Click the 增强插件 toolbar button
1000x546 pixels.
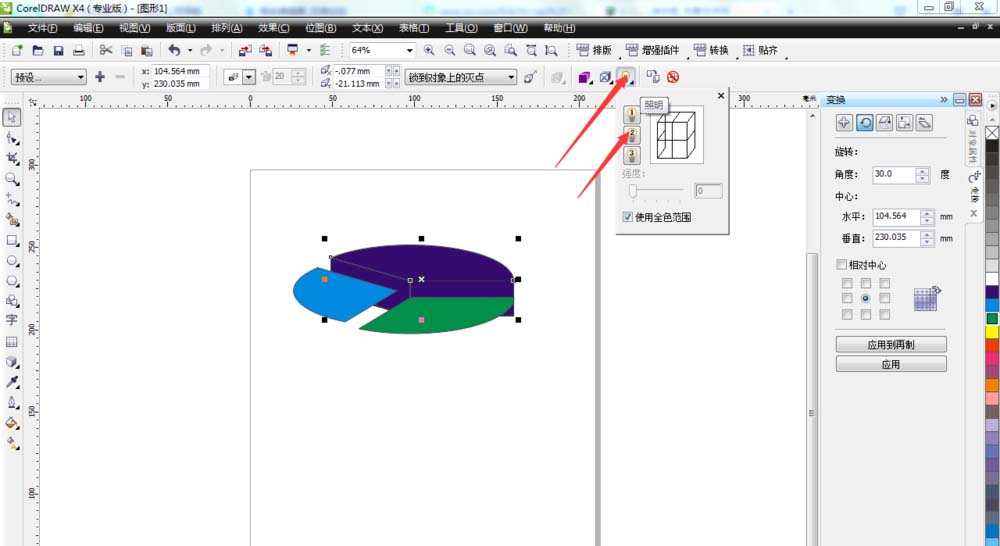pos(652,50)
